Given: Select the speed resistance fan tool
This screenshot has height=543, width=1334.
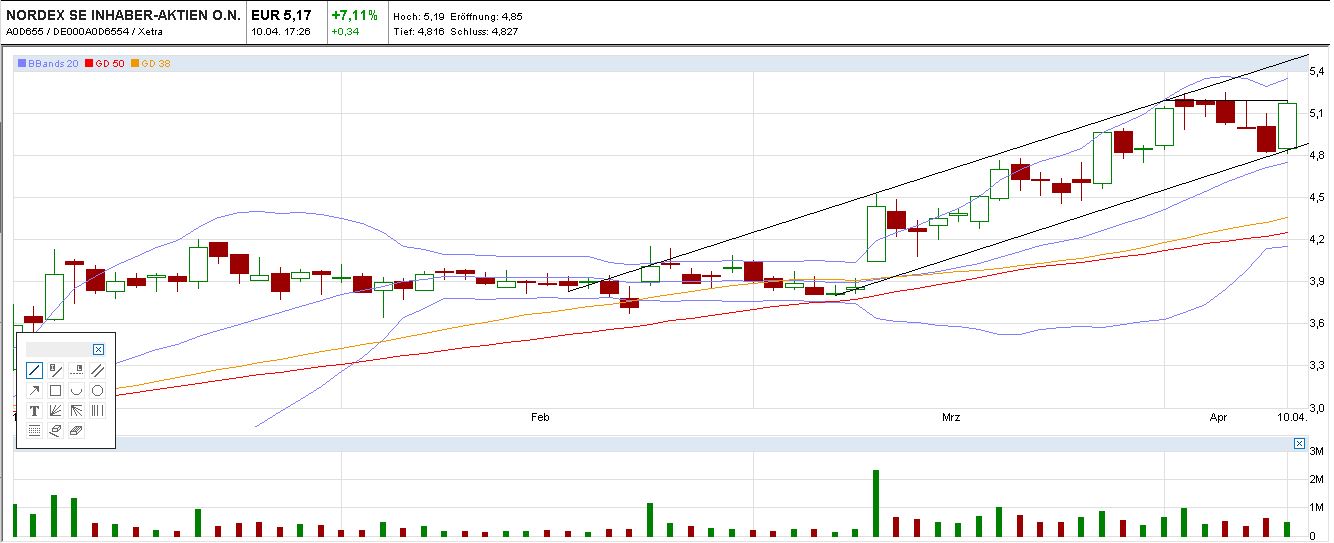Looking at the screenshot, I should 76,410.
